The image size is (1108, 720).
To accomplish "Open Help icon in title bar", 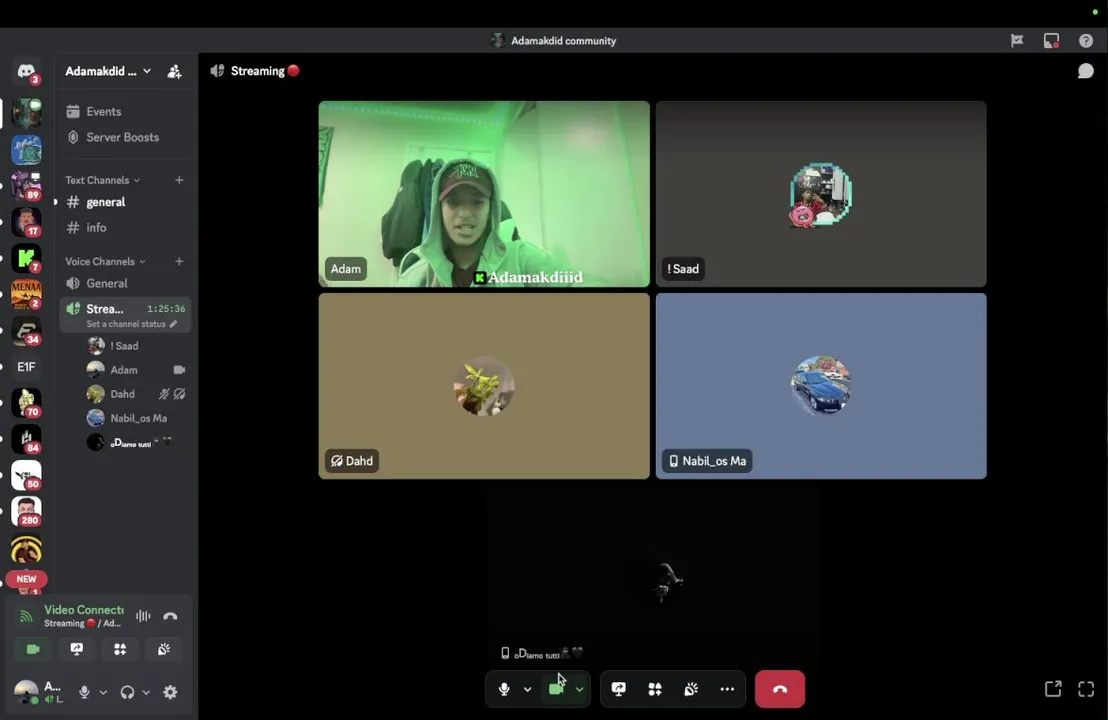I will pyautogui.click(x=1086, y=41).
